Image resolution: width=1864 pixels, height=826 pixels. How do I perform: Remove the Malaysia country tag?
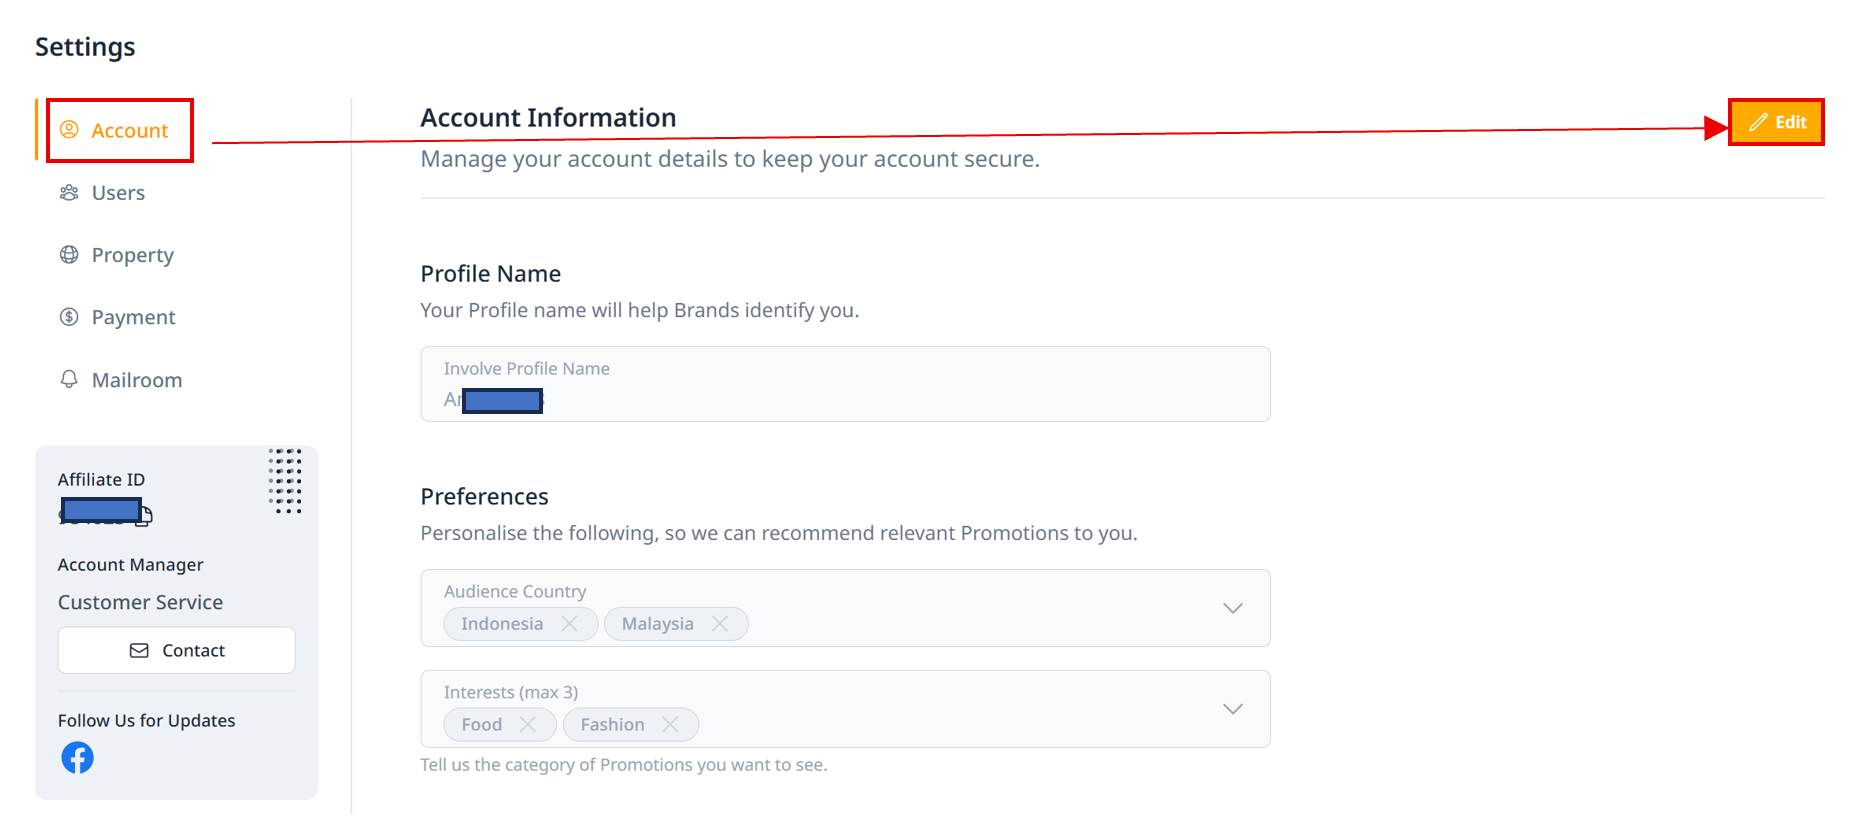720,624
